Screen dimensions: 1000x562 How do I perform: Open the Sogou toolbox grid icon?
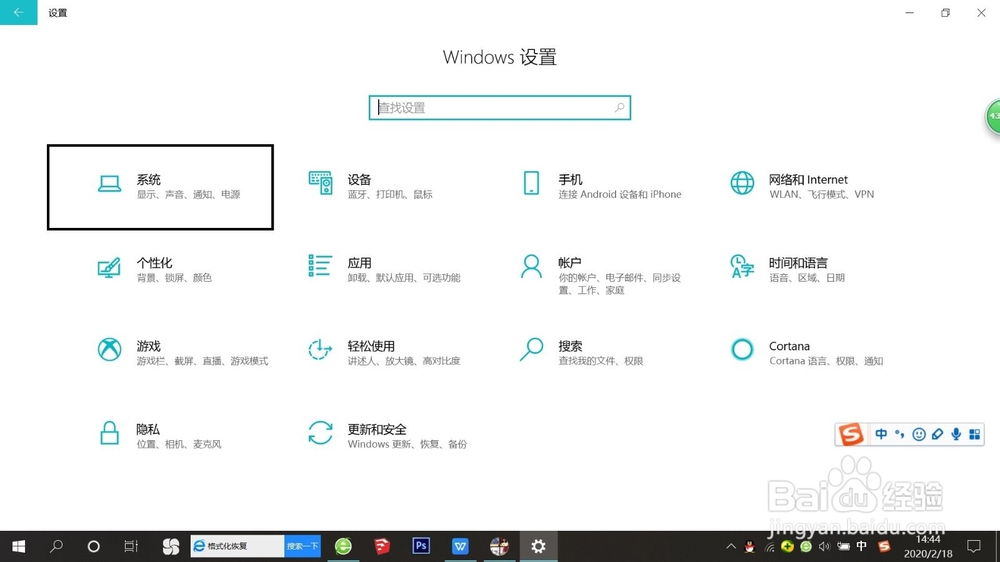pos(974,434)
